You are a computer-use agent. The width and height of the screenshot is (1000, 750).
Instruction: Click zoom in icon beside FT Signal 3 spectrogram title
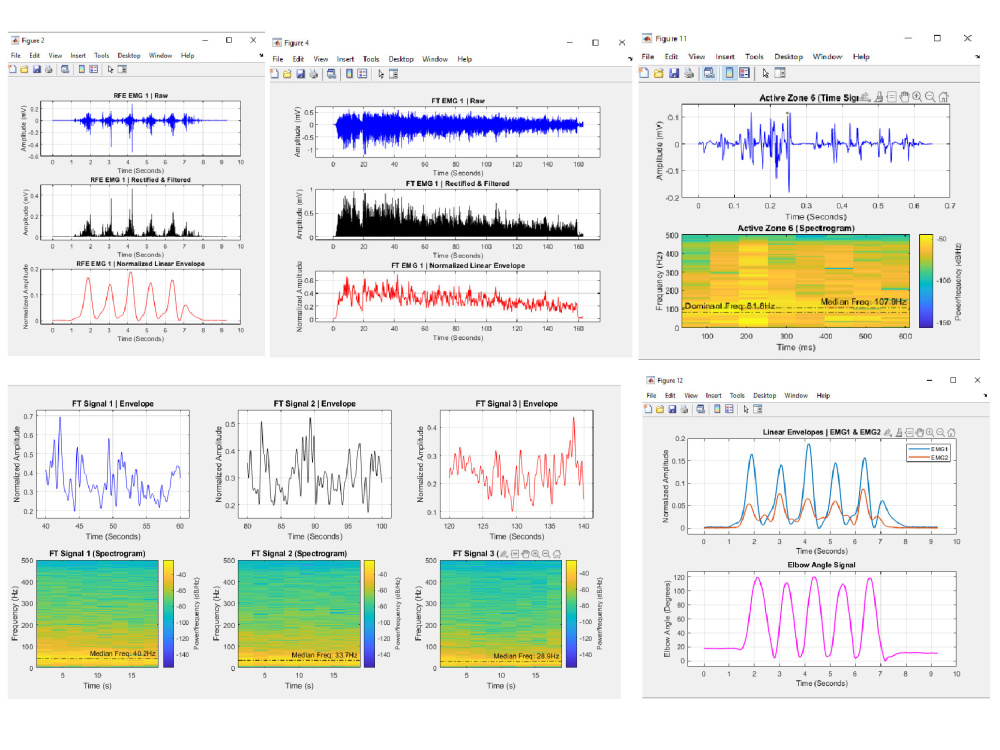535,554
